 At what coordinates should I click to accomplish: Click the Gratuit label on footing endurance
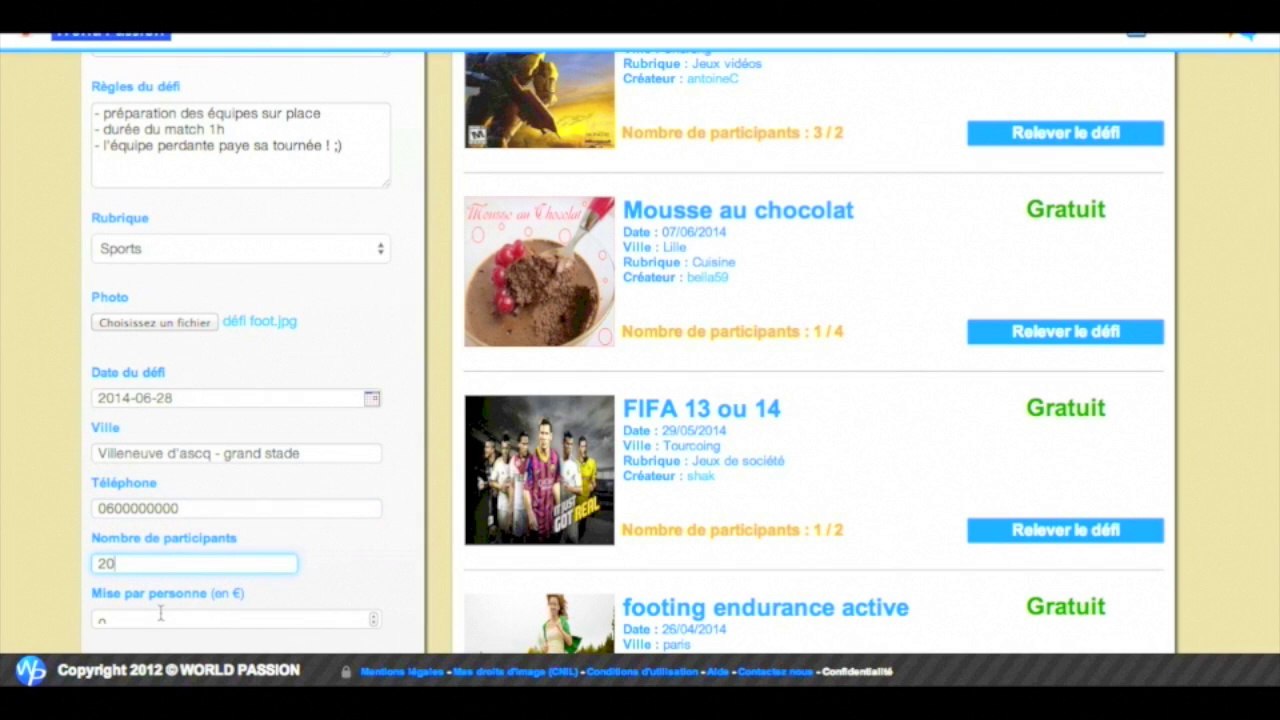[x=1066, y=606]
